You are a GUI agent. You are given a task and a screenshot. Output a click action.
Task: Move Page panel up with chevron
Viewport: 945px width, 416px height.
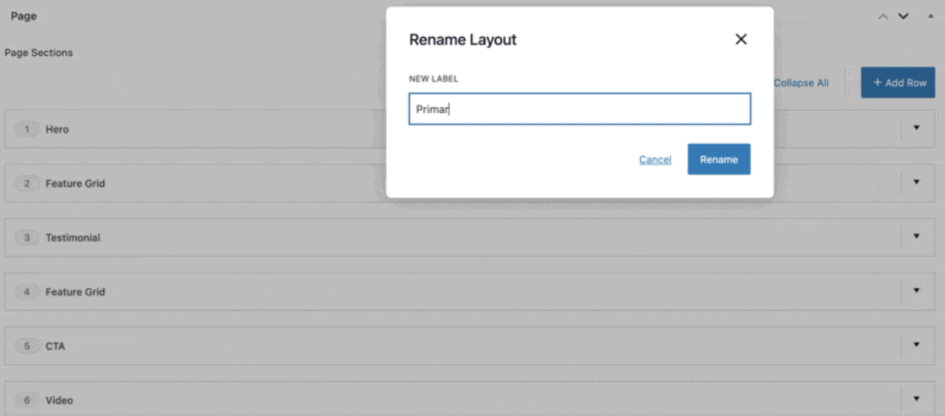point(883,16)
